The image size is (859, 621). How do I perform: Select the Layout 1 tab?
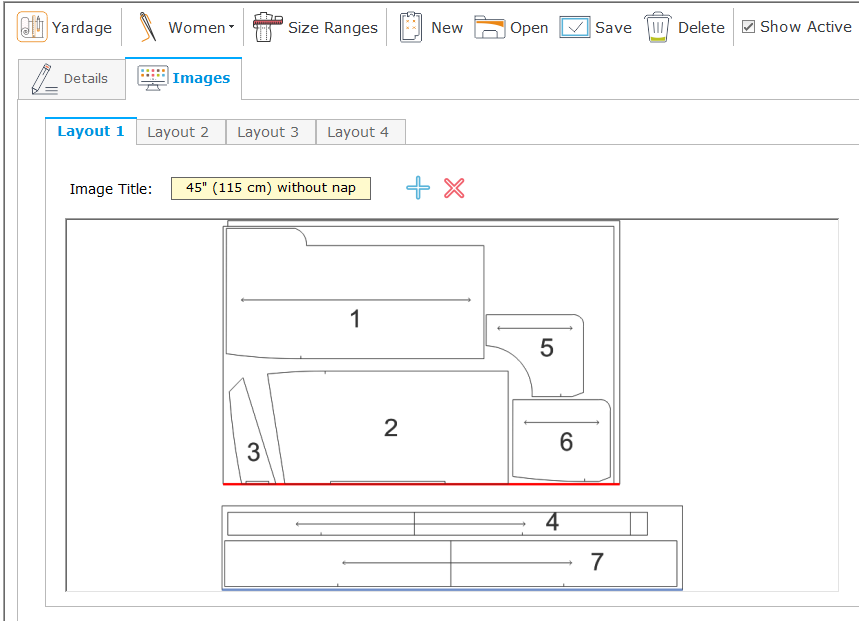click(x=90, y=131)
